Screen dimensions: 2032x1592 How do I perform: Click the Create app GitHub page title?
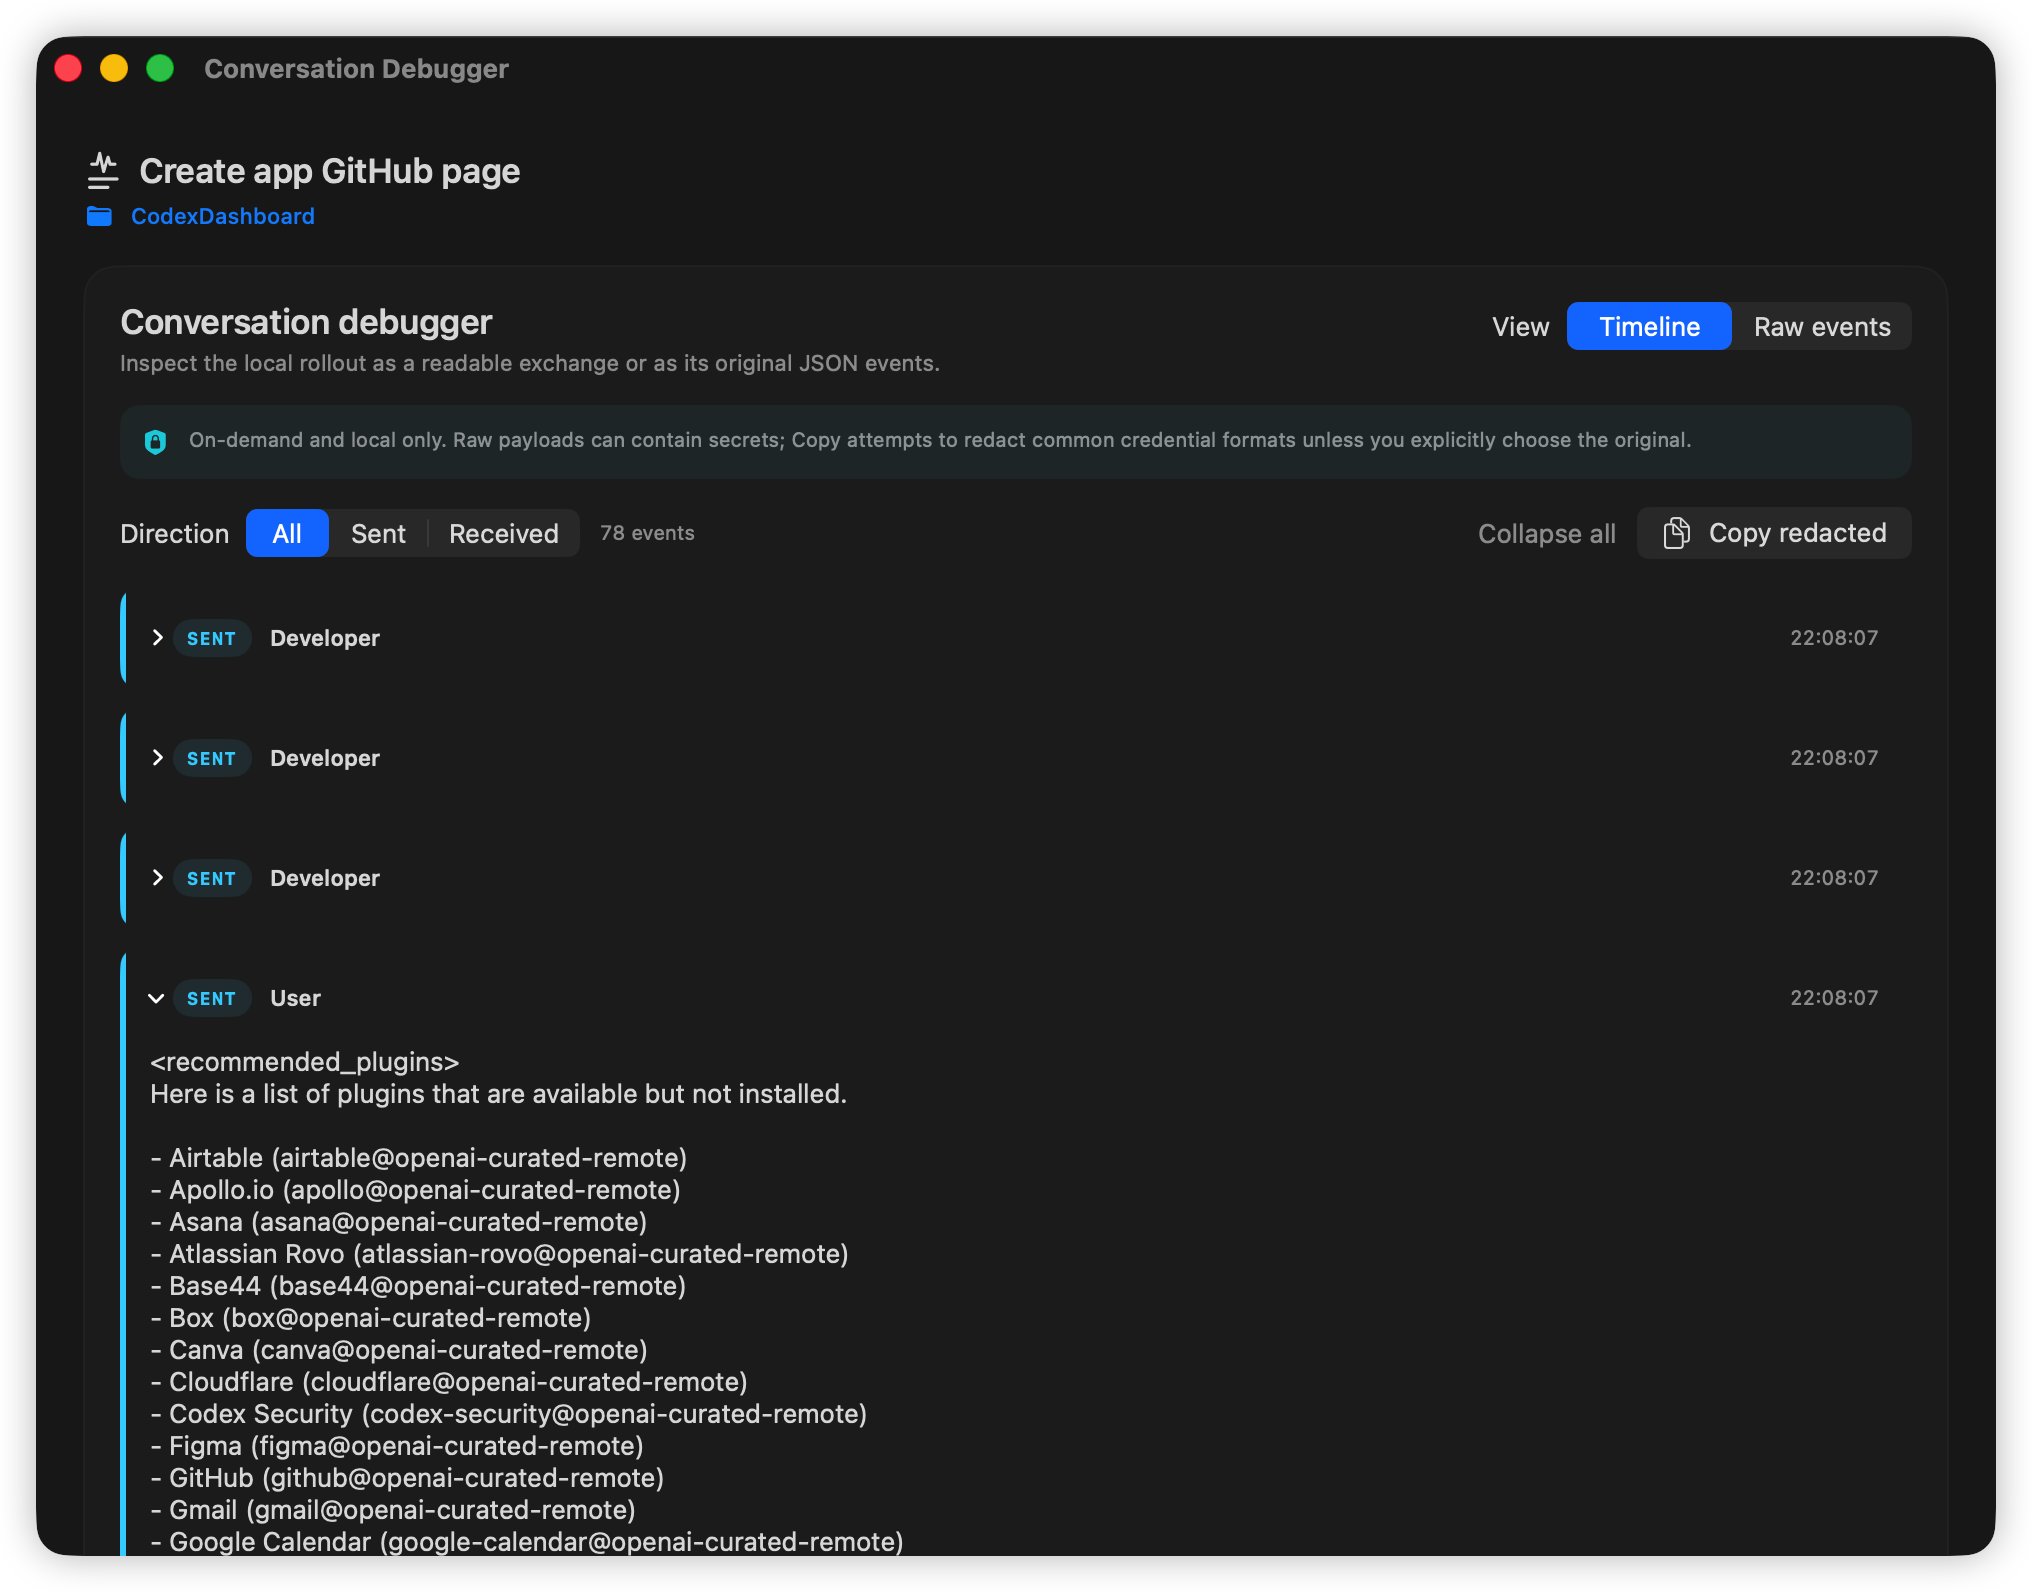coord(330,171)
